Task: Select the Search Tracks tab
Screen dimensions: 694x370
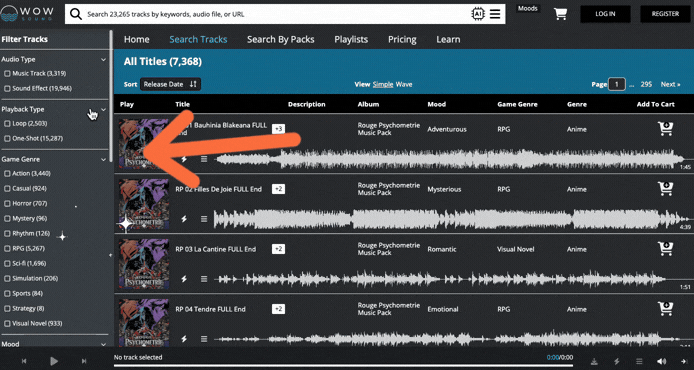Action: (198, 39)
